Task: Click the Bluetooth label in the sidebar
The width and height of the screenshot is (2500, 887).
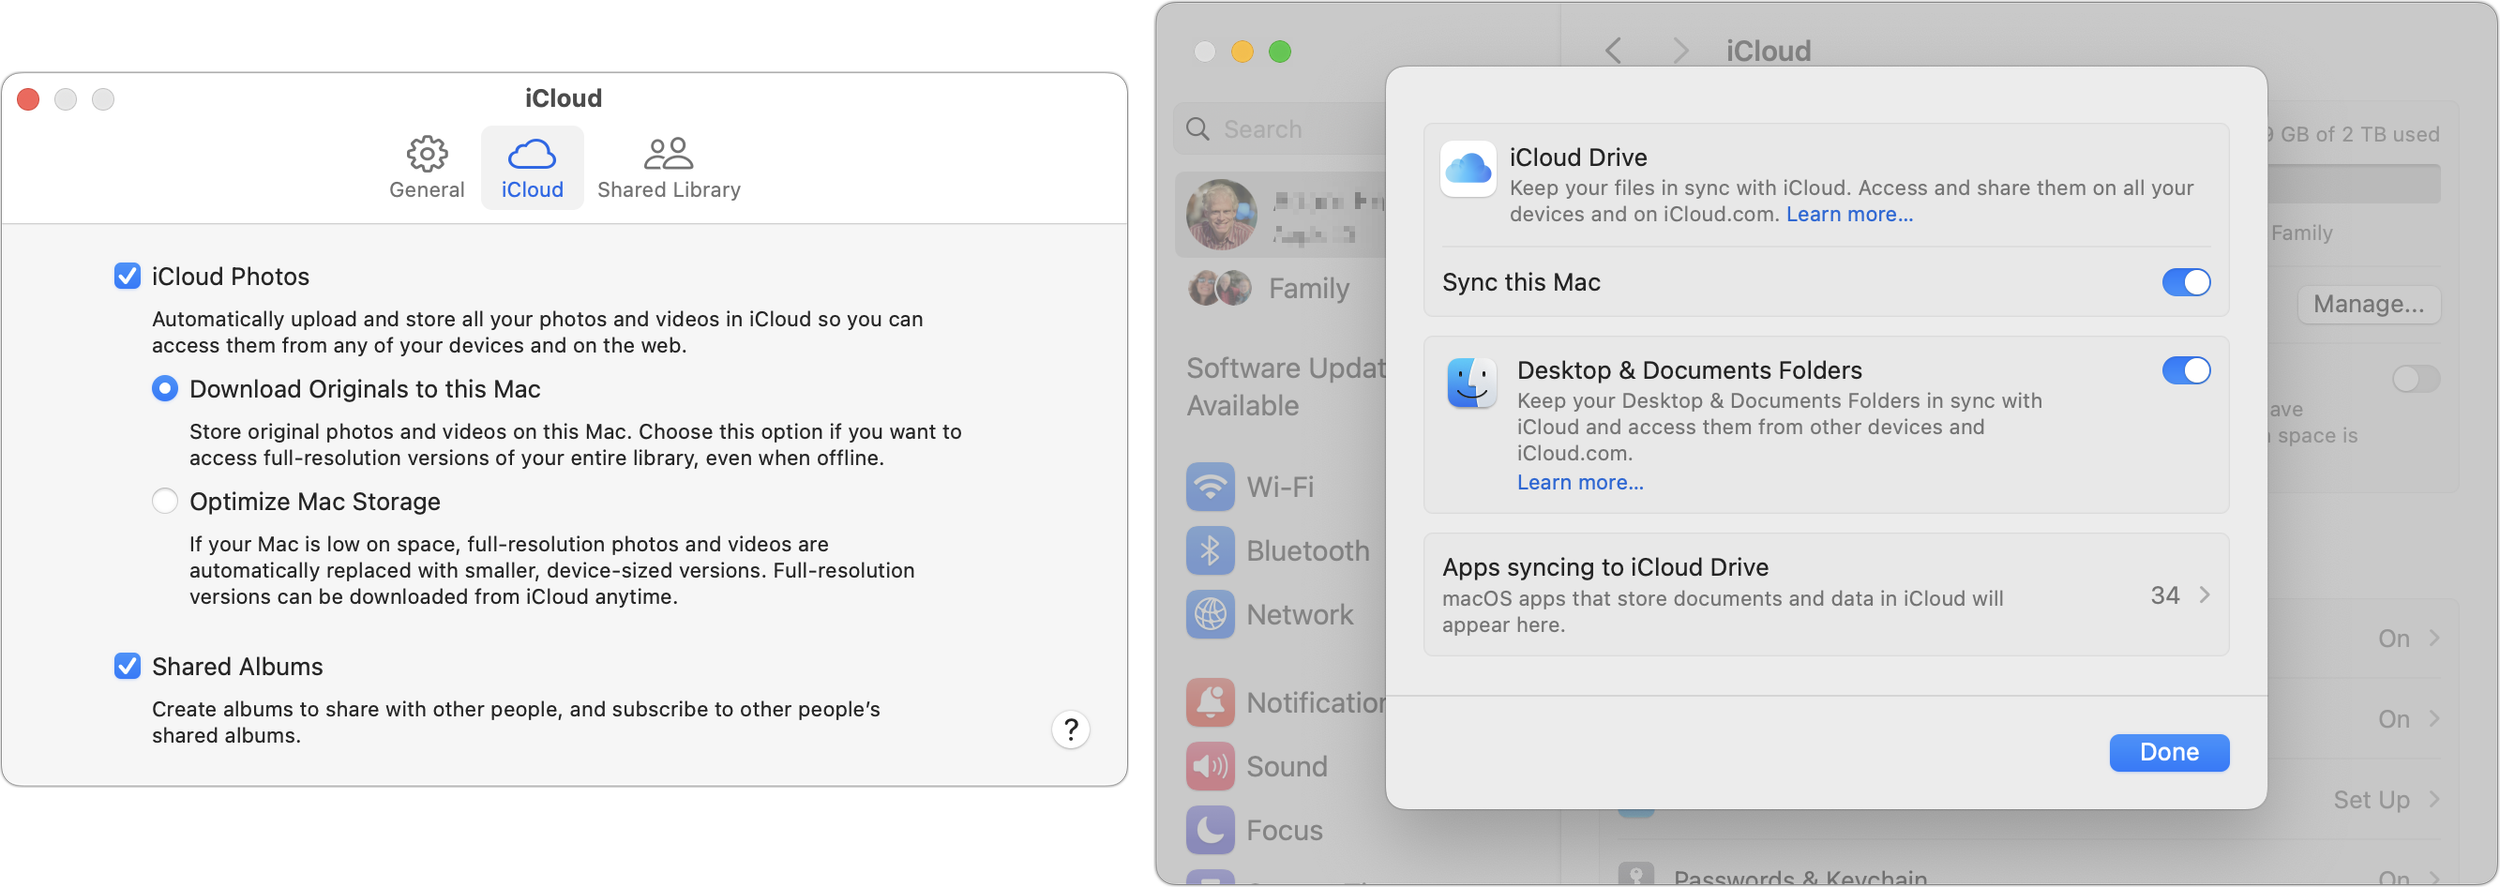Action: click(1308, 551)
